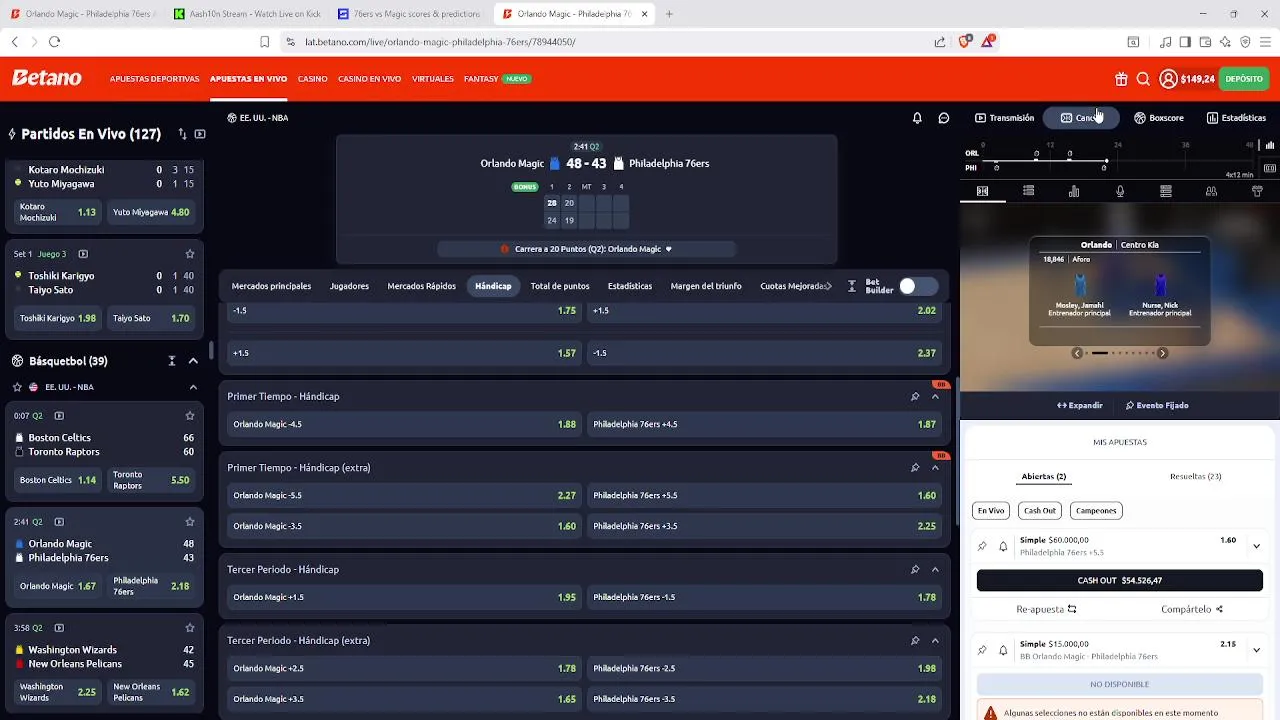1280x720 pixels.
Task: Click the venue card carousel dots
Action: (1120, 353)
